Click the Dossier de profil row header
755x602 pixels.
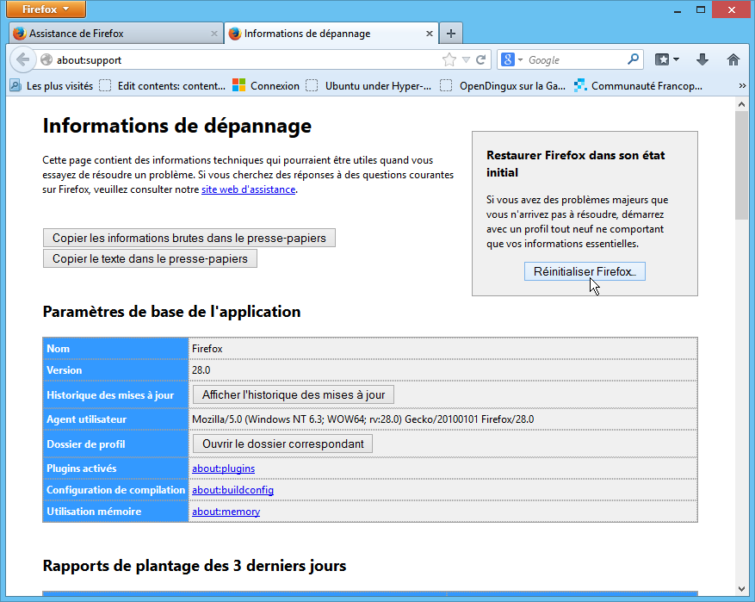click(x=116, y=444)
